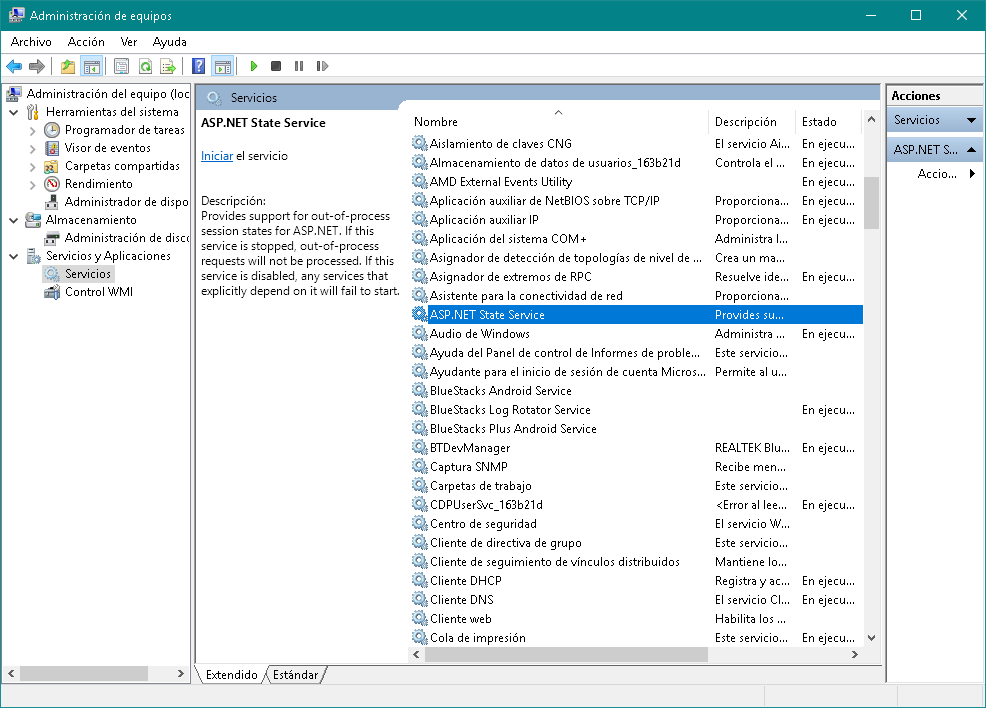Open Properties from the toolbar icon
The image size is (986, 708).
tap(122, 66)
